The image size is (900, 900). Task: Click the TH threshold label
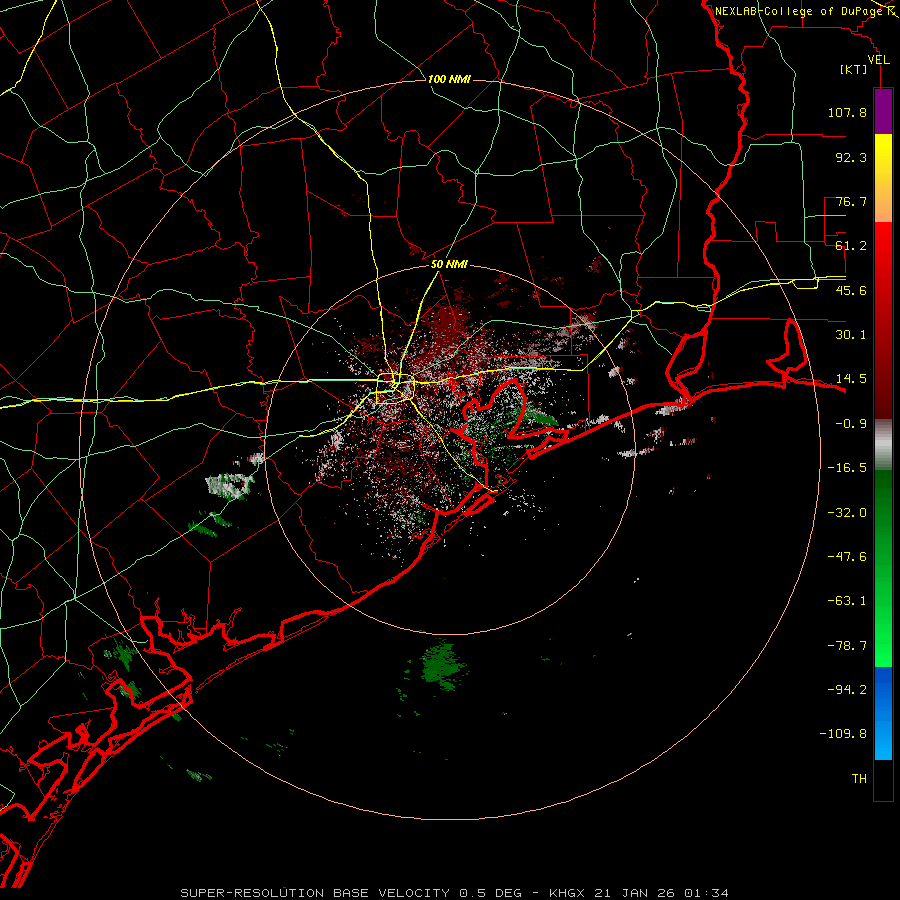(859, 779)
